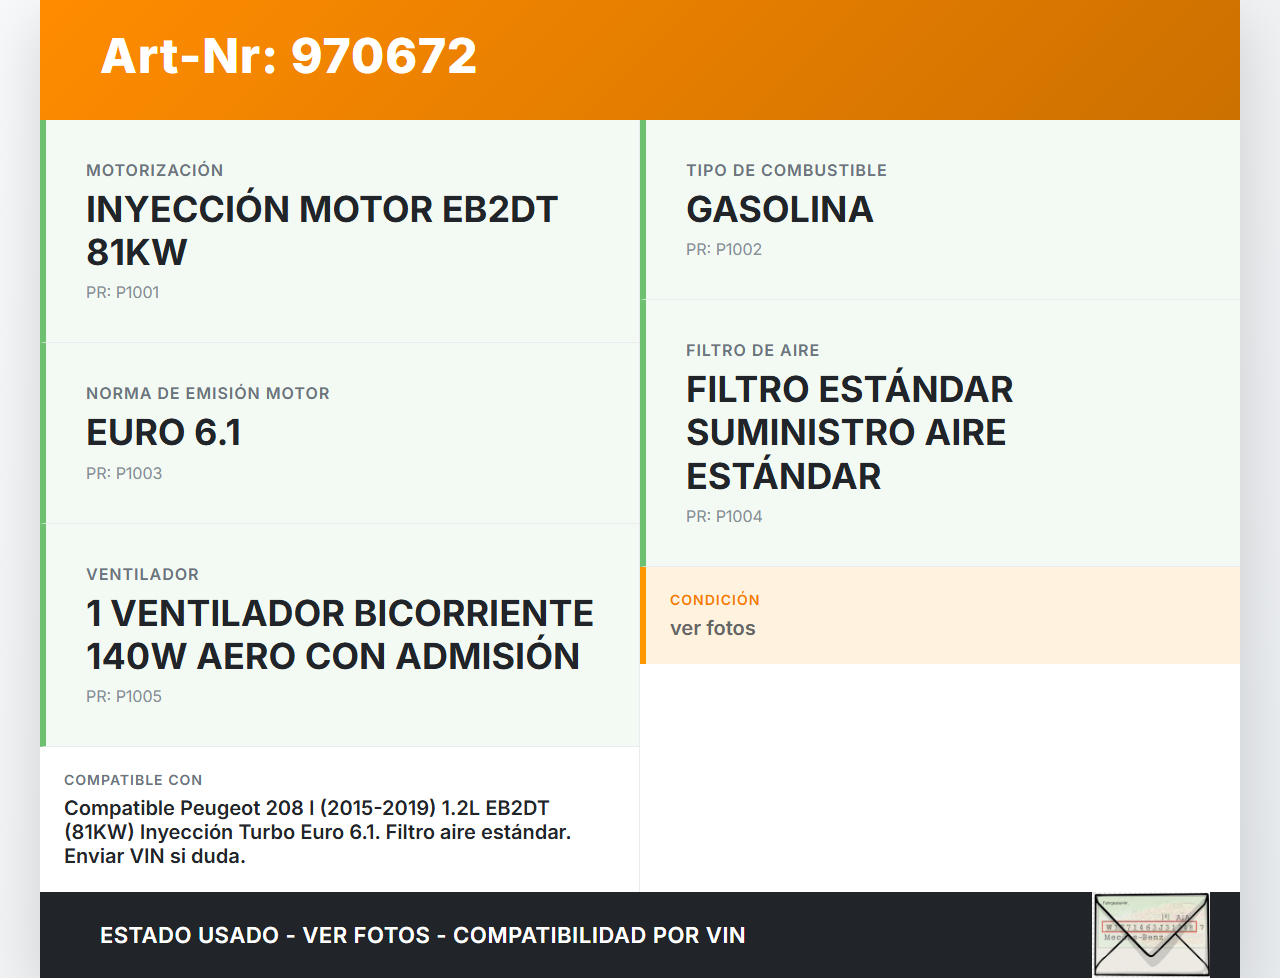Click the GASOLINA fuel type value
Screen dimensions: 1280x978
(779, 209)
